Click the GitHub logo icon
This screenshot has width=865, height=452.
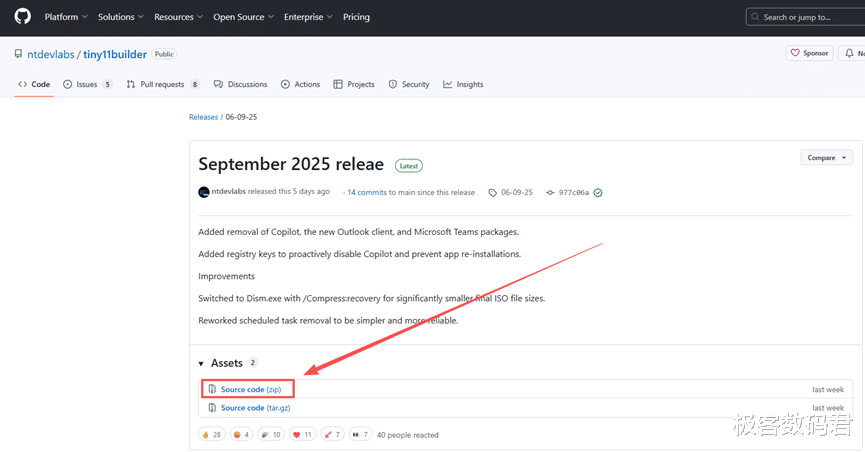23,17
